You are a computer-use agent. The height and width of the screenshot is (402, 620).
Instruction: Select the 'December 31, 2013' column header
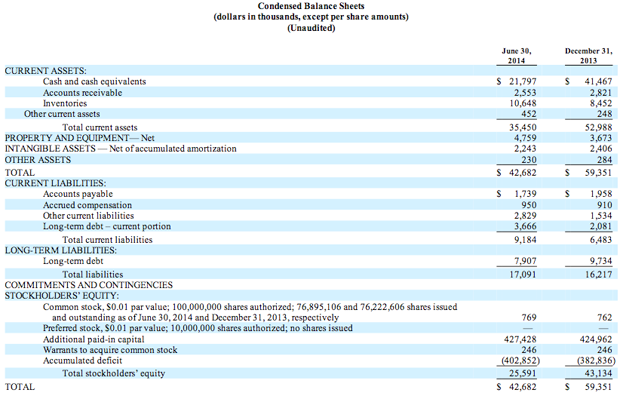coord(588,56)
